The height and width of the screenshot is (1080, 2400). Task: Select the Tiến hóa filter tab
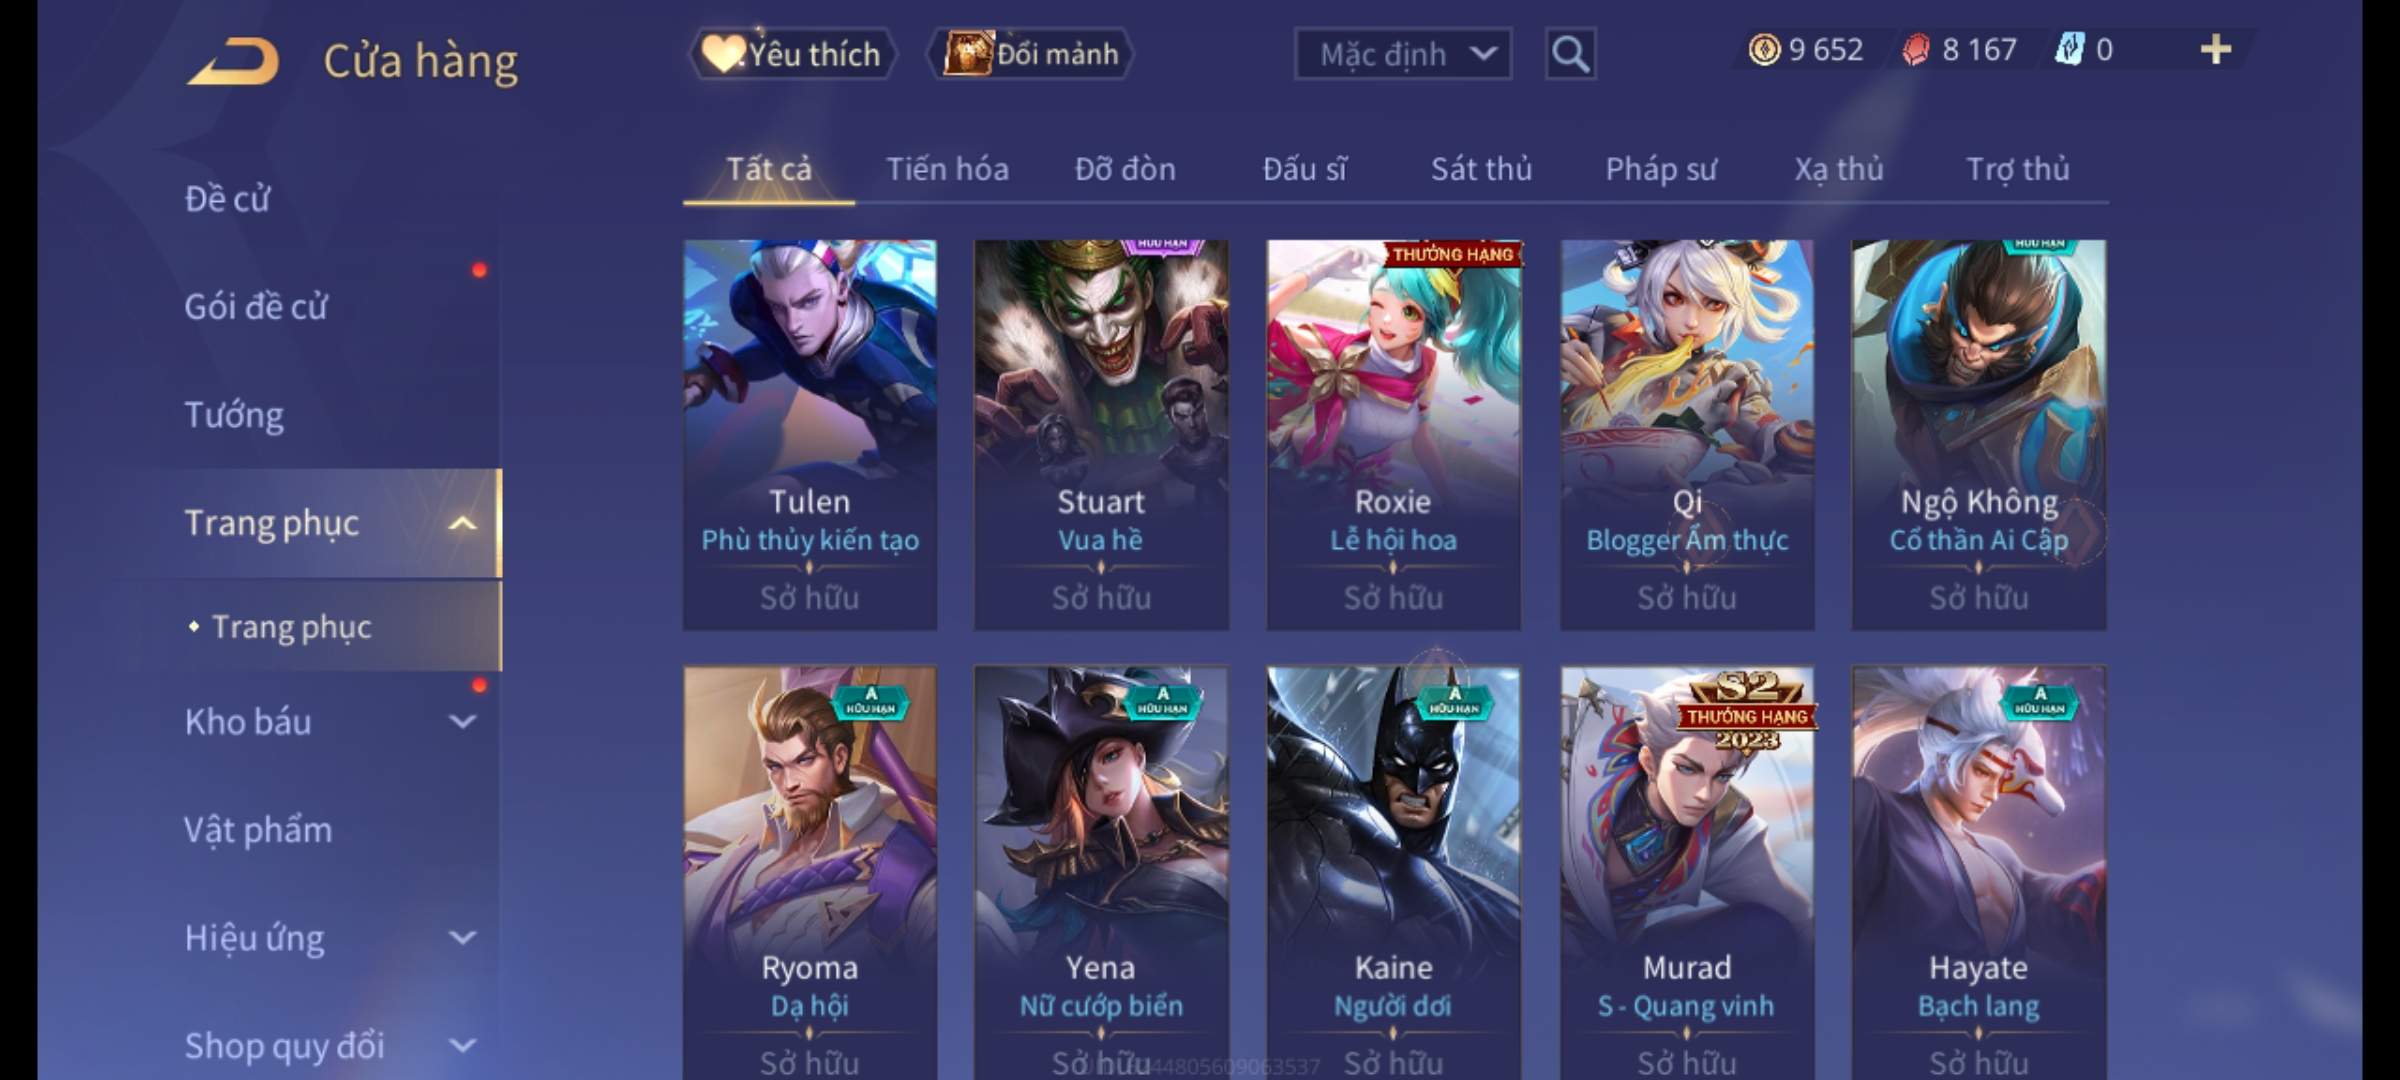click(947, 169)
